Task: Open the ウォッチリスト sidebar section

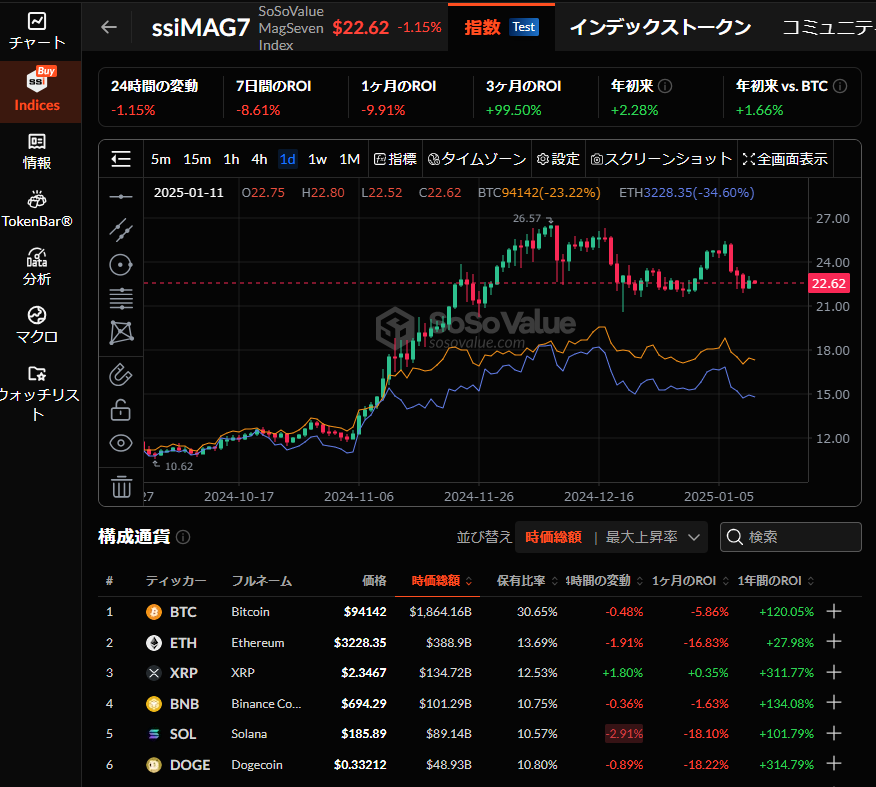Action: pos(37,393)
